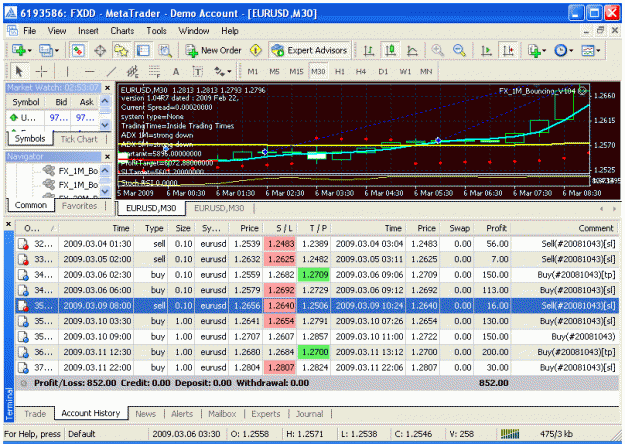Sort history by the Profit column header
Image resolution: width=625 pixels, height=444 pixels.
point(496,228)
